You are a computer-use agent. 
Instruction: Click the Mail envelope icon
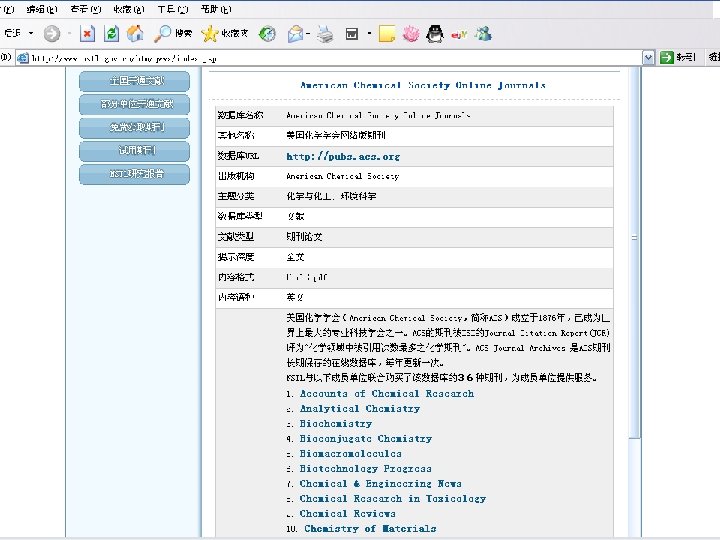(x=295, y=34)
